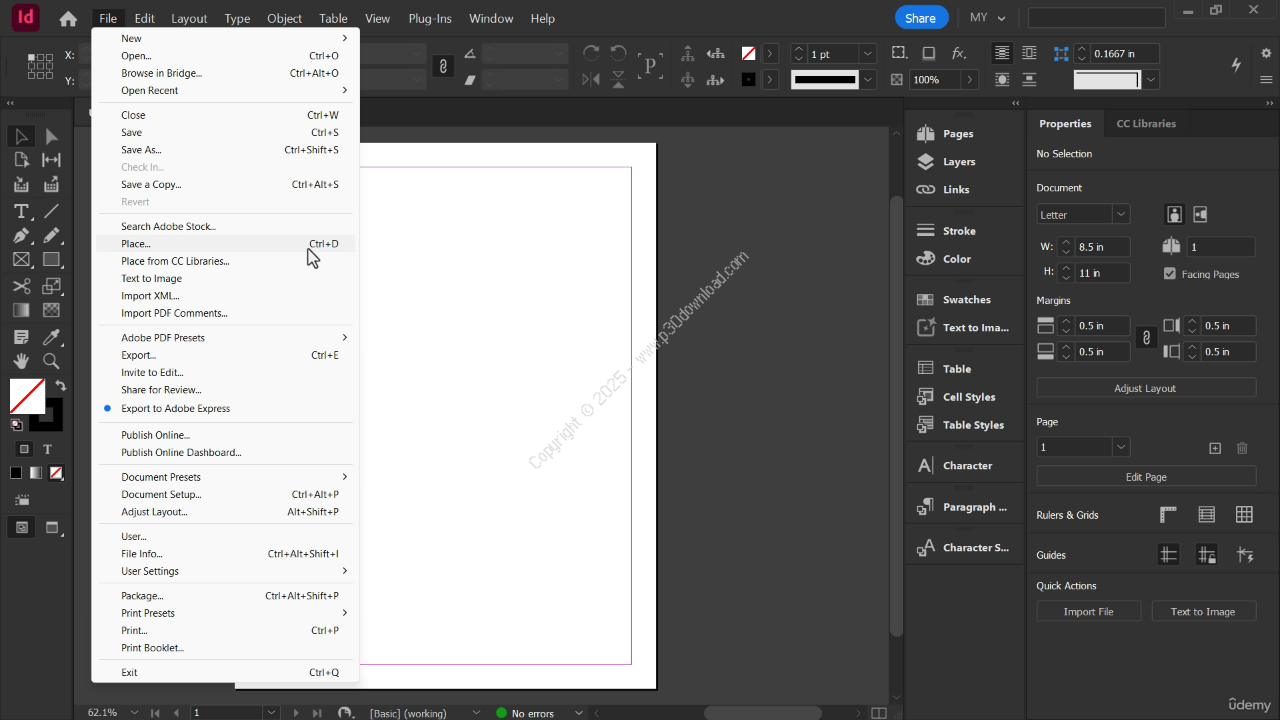1280x720 pixels.
Task: Open the page number dropdown in Properties
Action: (1120, 448)
